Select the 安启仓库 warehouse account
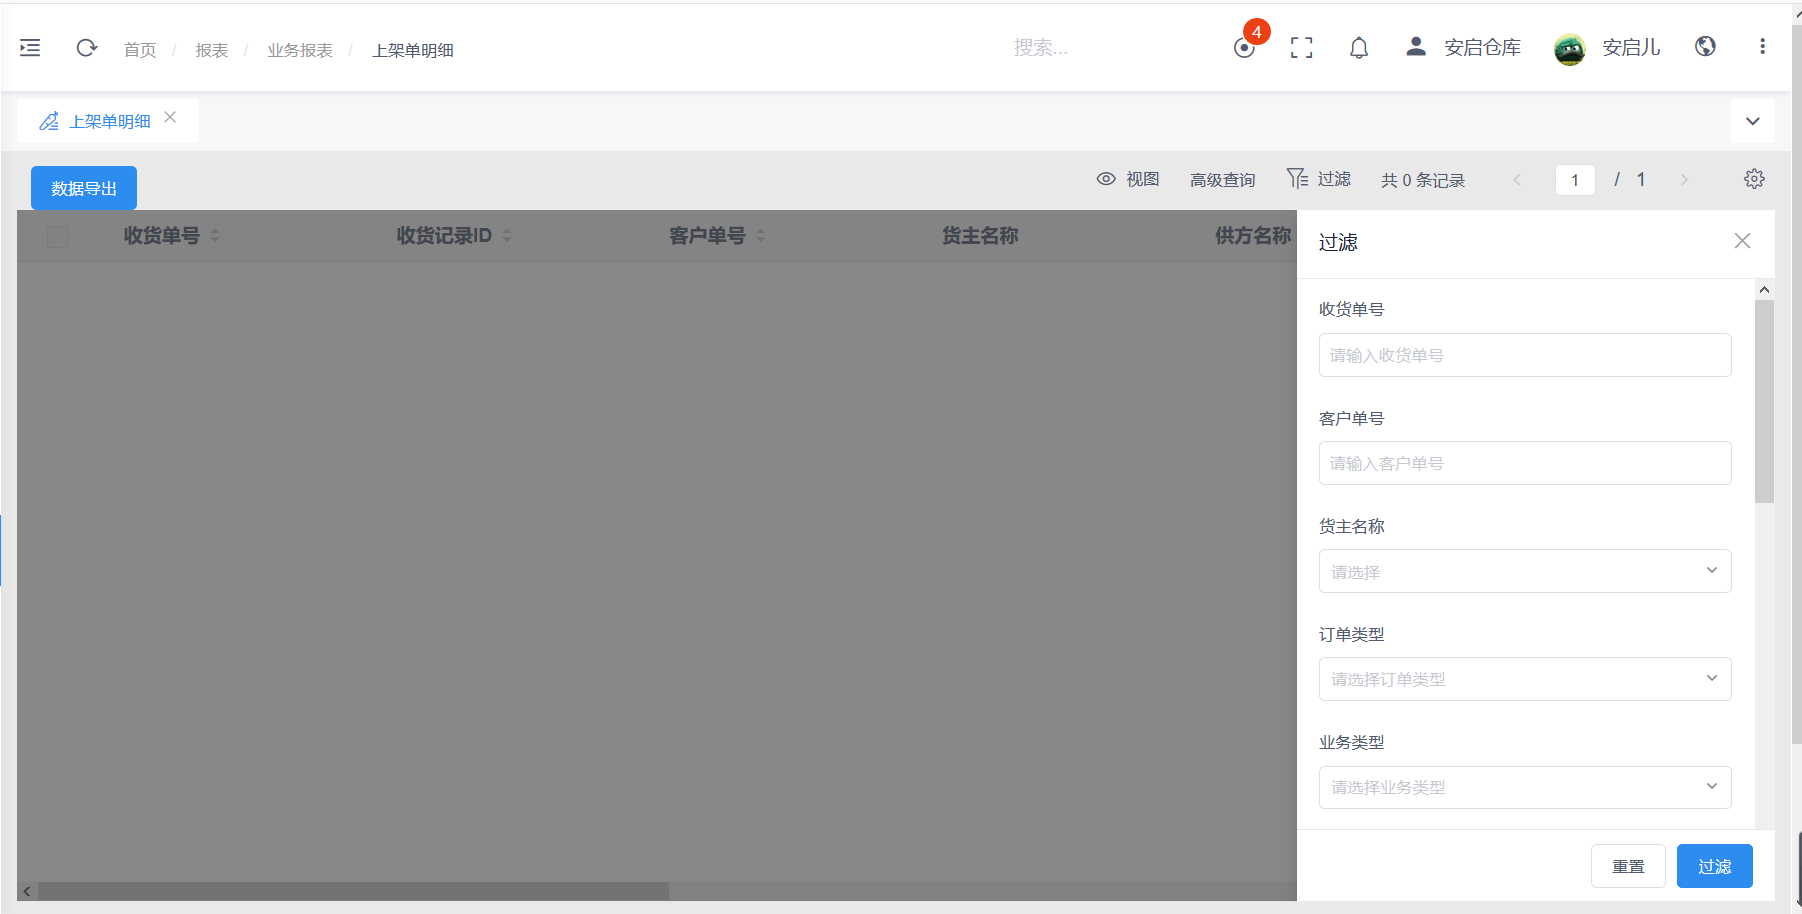The image size is (1802, 914). 1463,47
